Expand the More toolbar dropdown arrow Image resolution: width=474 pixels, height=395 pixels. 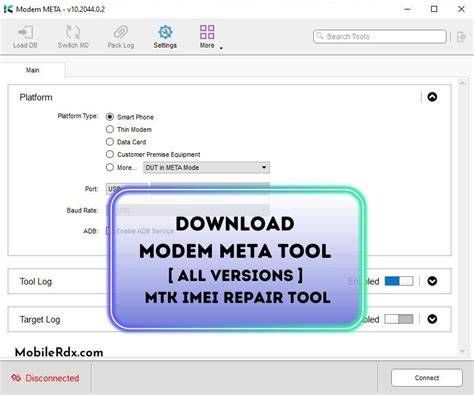tap(221, 48)
